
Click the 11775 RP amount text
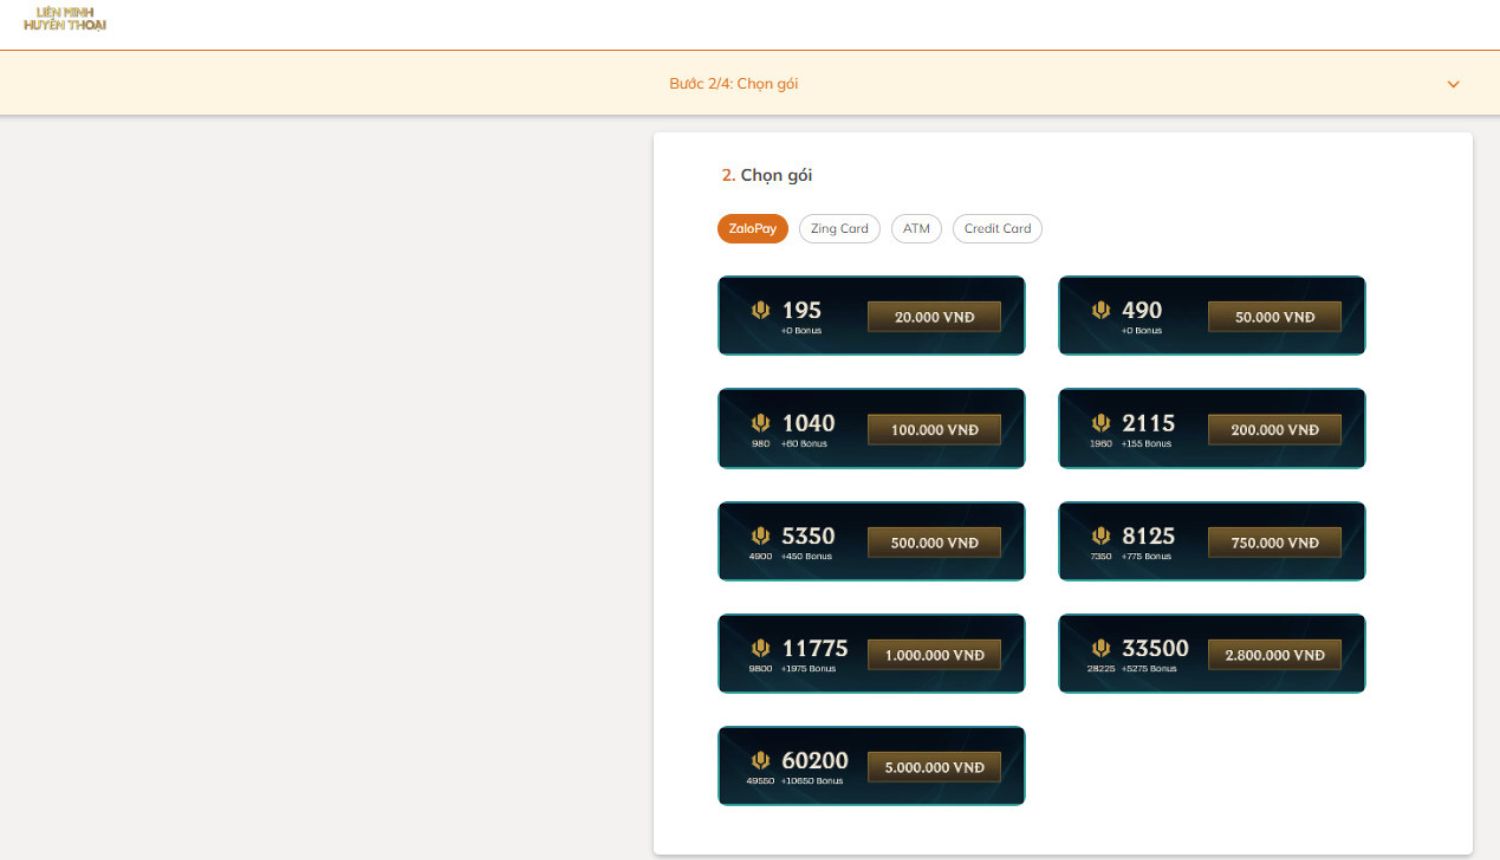click(x=815, y=648)
